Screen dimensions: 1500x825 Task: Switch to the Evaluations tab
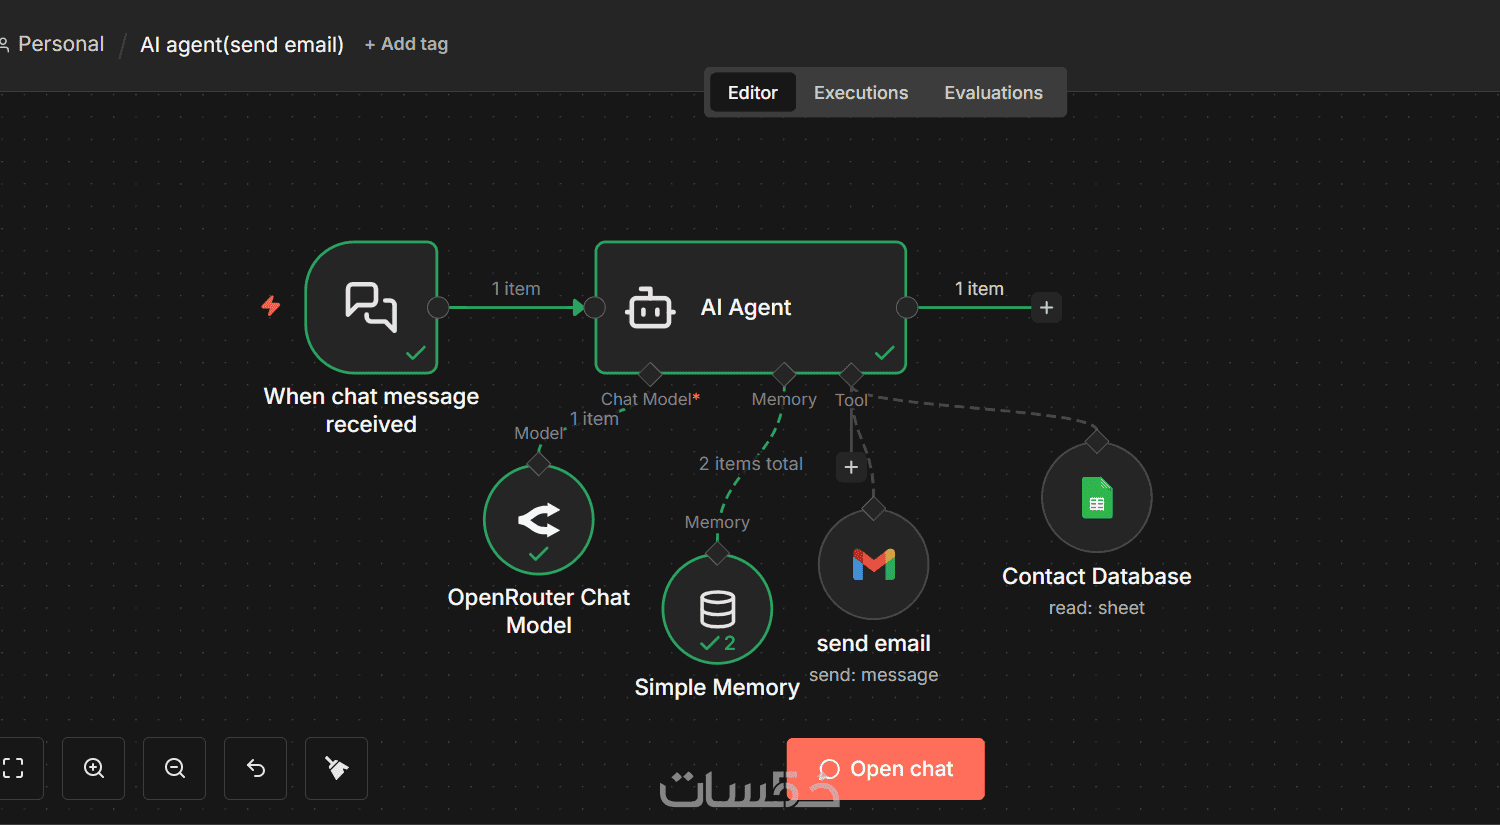[x=993, y=93]
